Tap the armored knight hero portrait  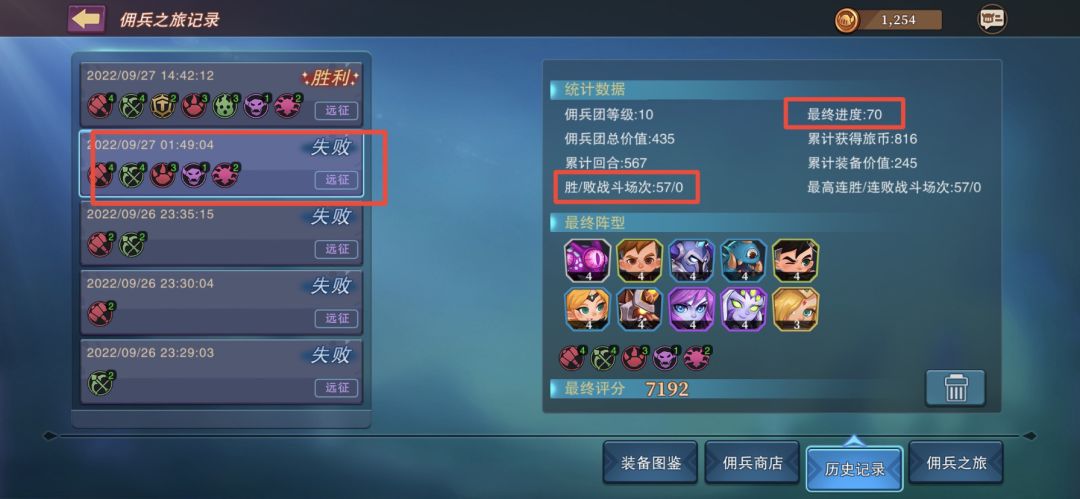(x=692, y=261)
